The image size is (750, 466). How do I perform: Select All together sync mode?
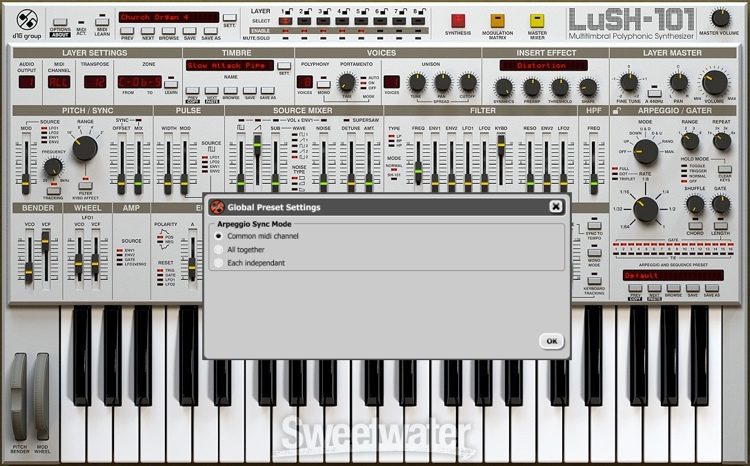click(x=219, y=249)
